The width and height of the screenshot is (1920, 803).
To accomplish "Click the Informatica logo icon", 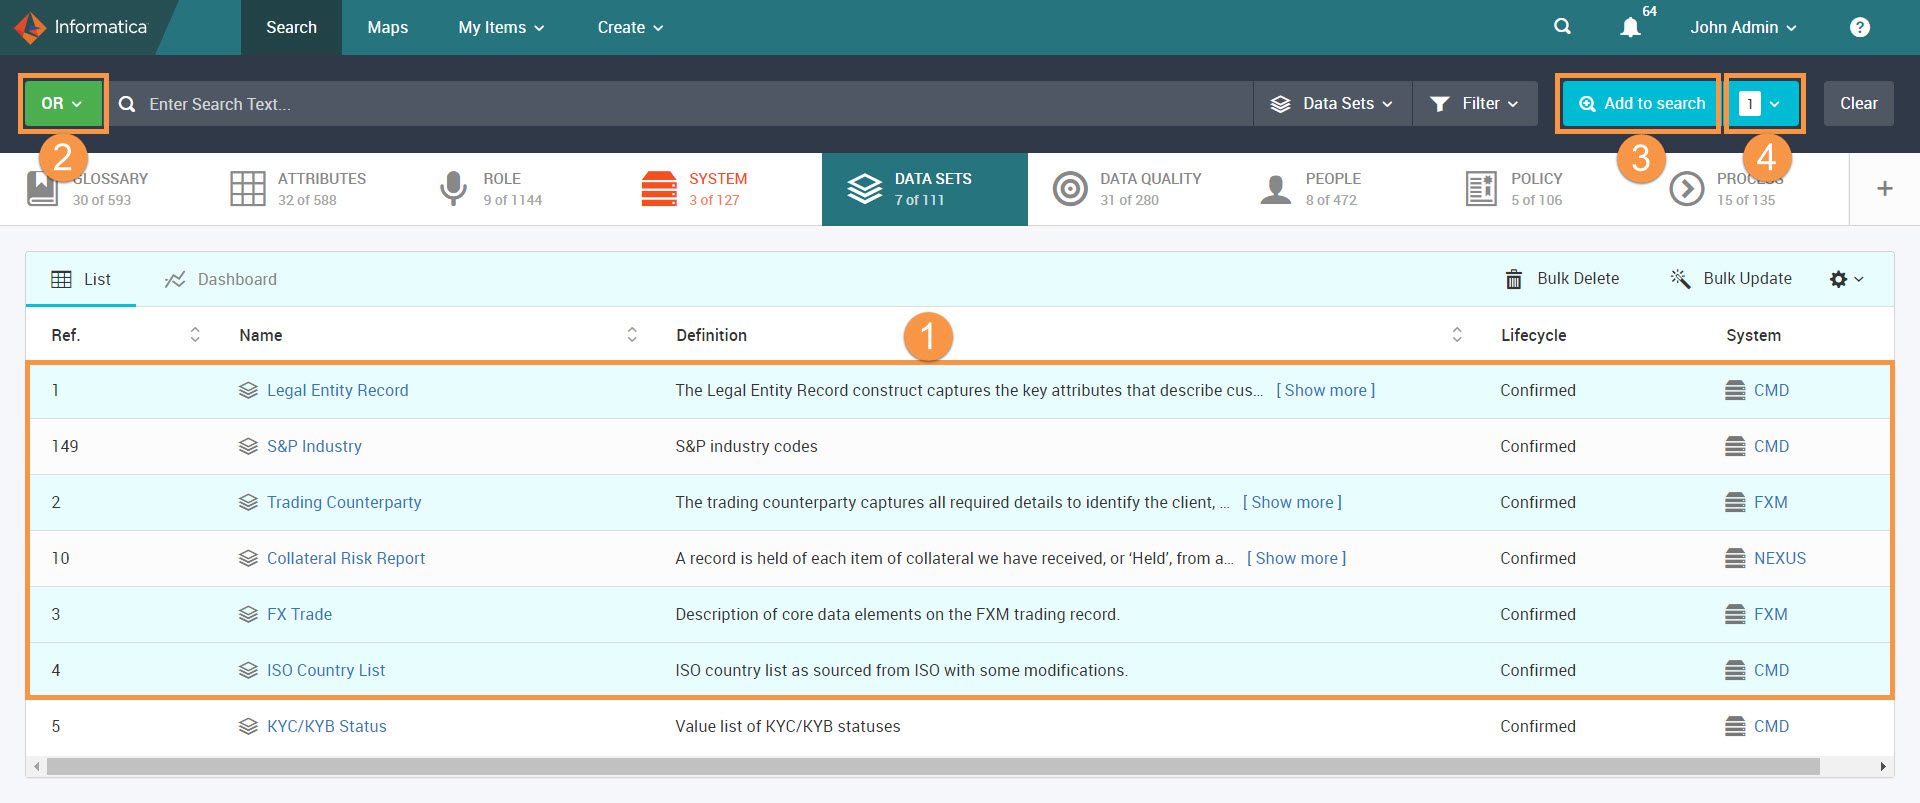I will pos(30,27).
